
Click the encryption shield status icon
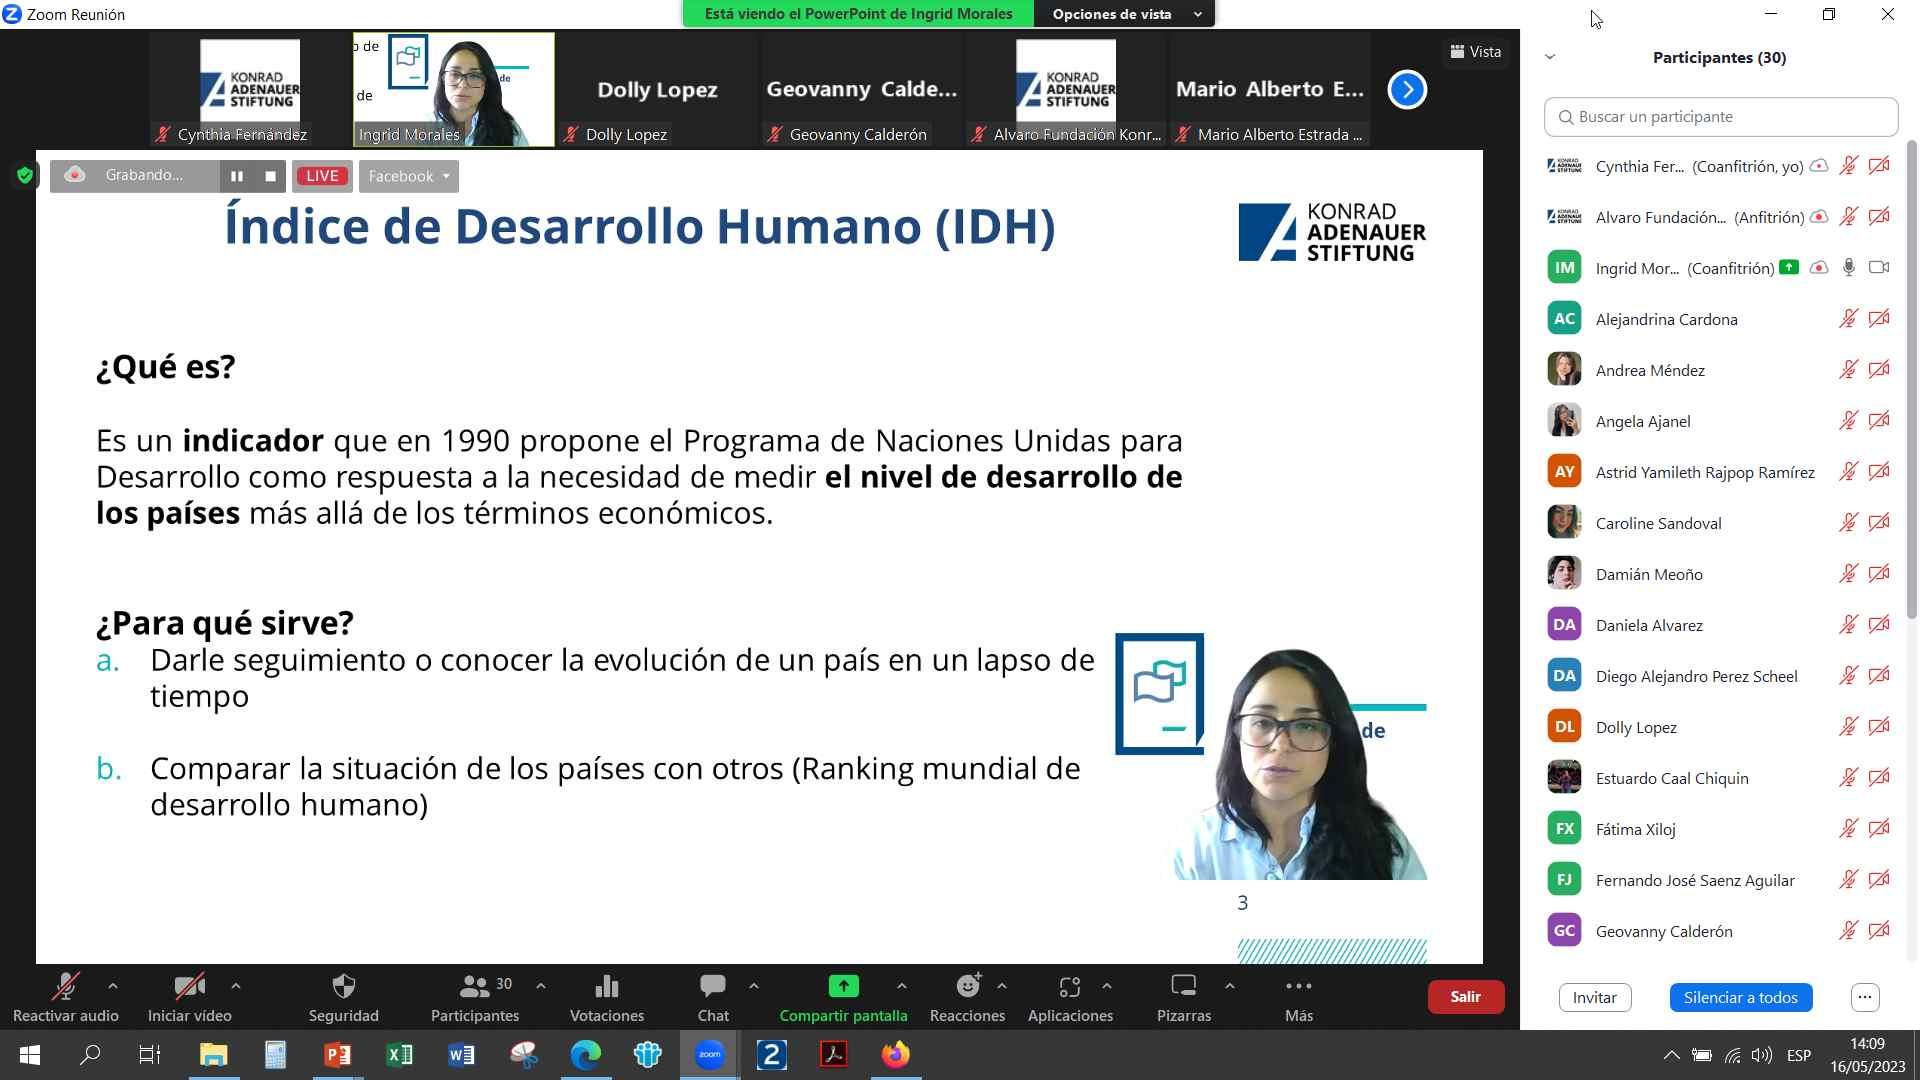(25, 176)
